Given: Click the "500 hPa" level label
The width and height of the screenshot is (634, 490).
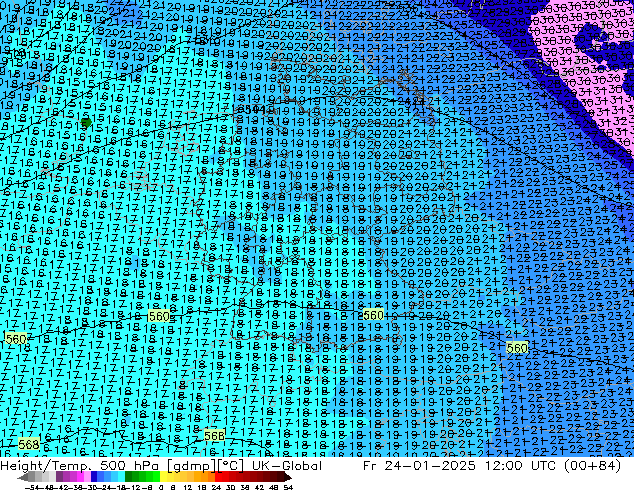Looking at the screenshot, I should click(x=130, y=466).
